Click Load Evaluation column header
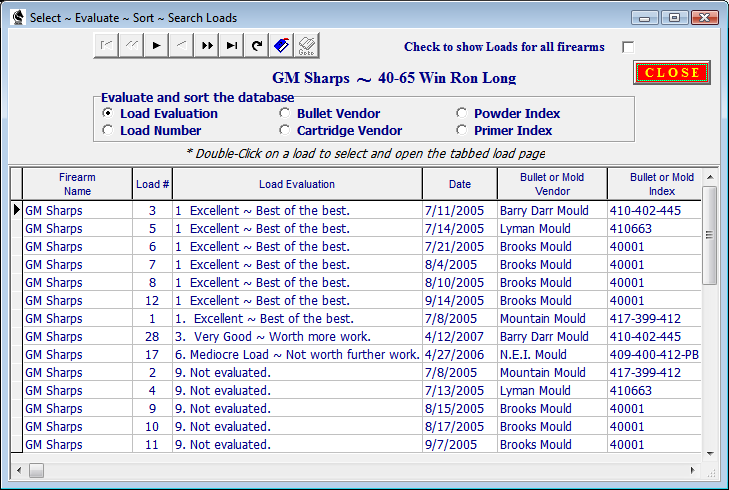This screenshot has width=729, height=490. tap(297, 184)
